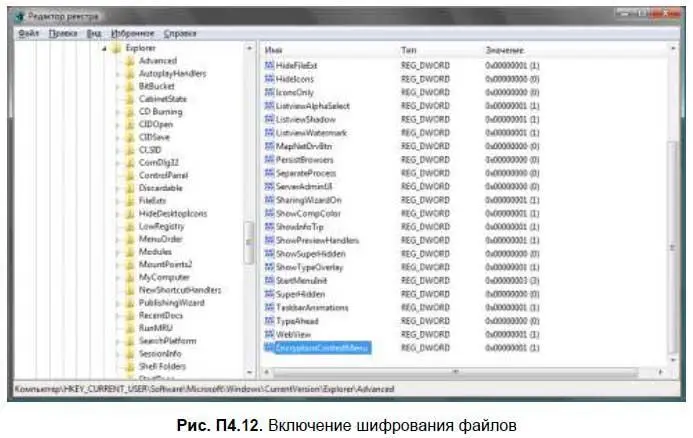The image size is (693, 438).
Task: Select the CIDOpen folder
Action: click(156, 125)
